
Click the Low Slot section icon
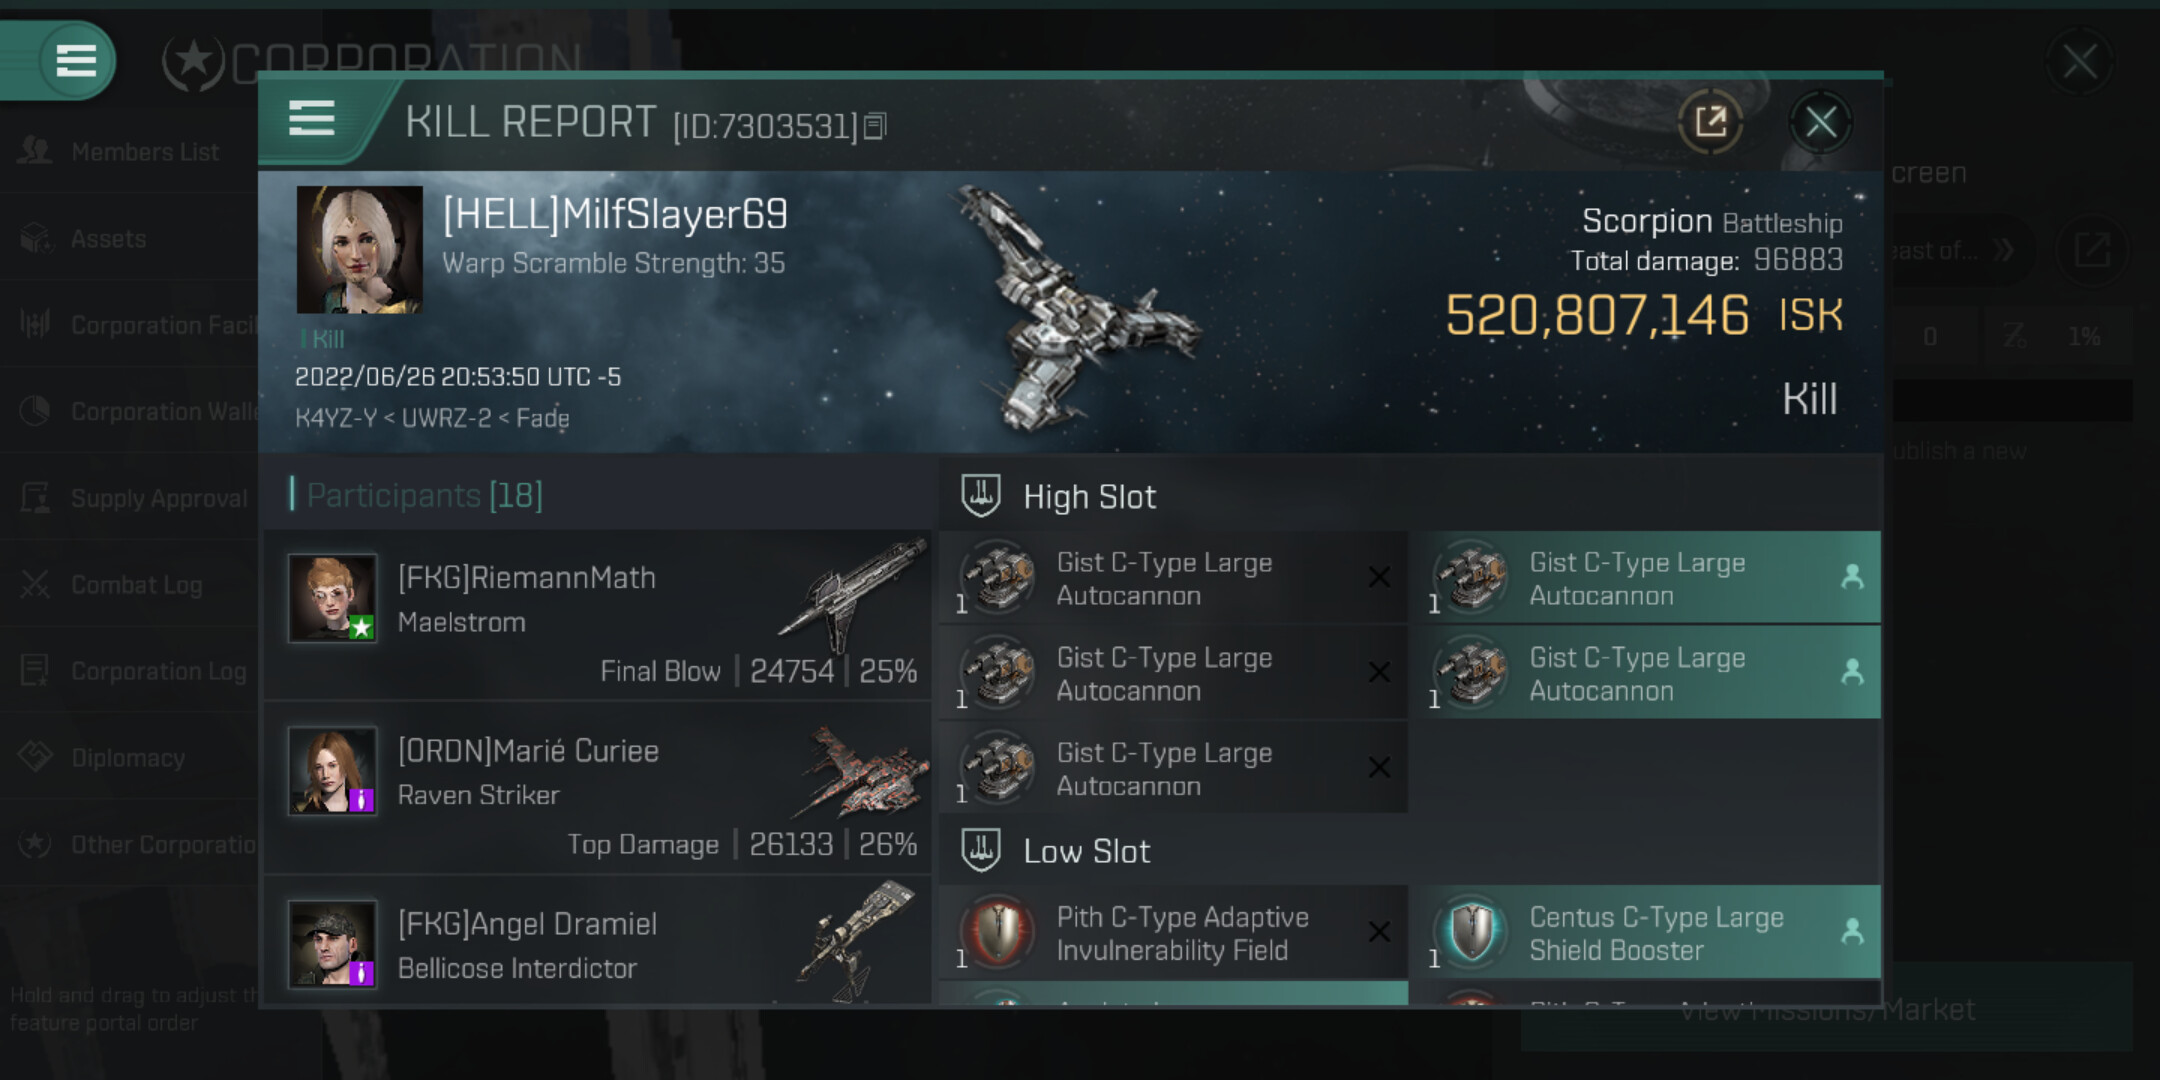pyautogui.click(x=981, y=850)
